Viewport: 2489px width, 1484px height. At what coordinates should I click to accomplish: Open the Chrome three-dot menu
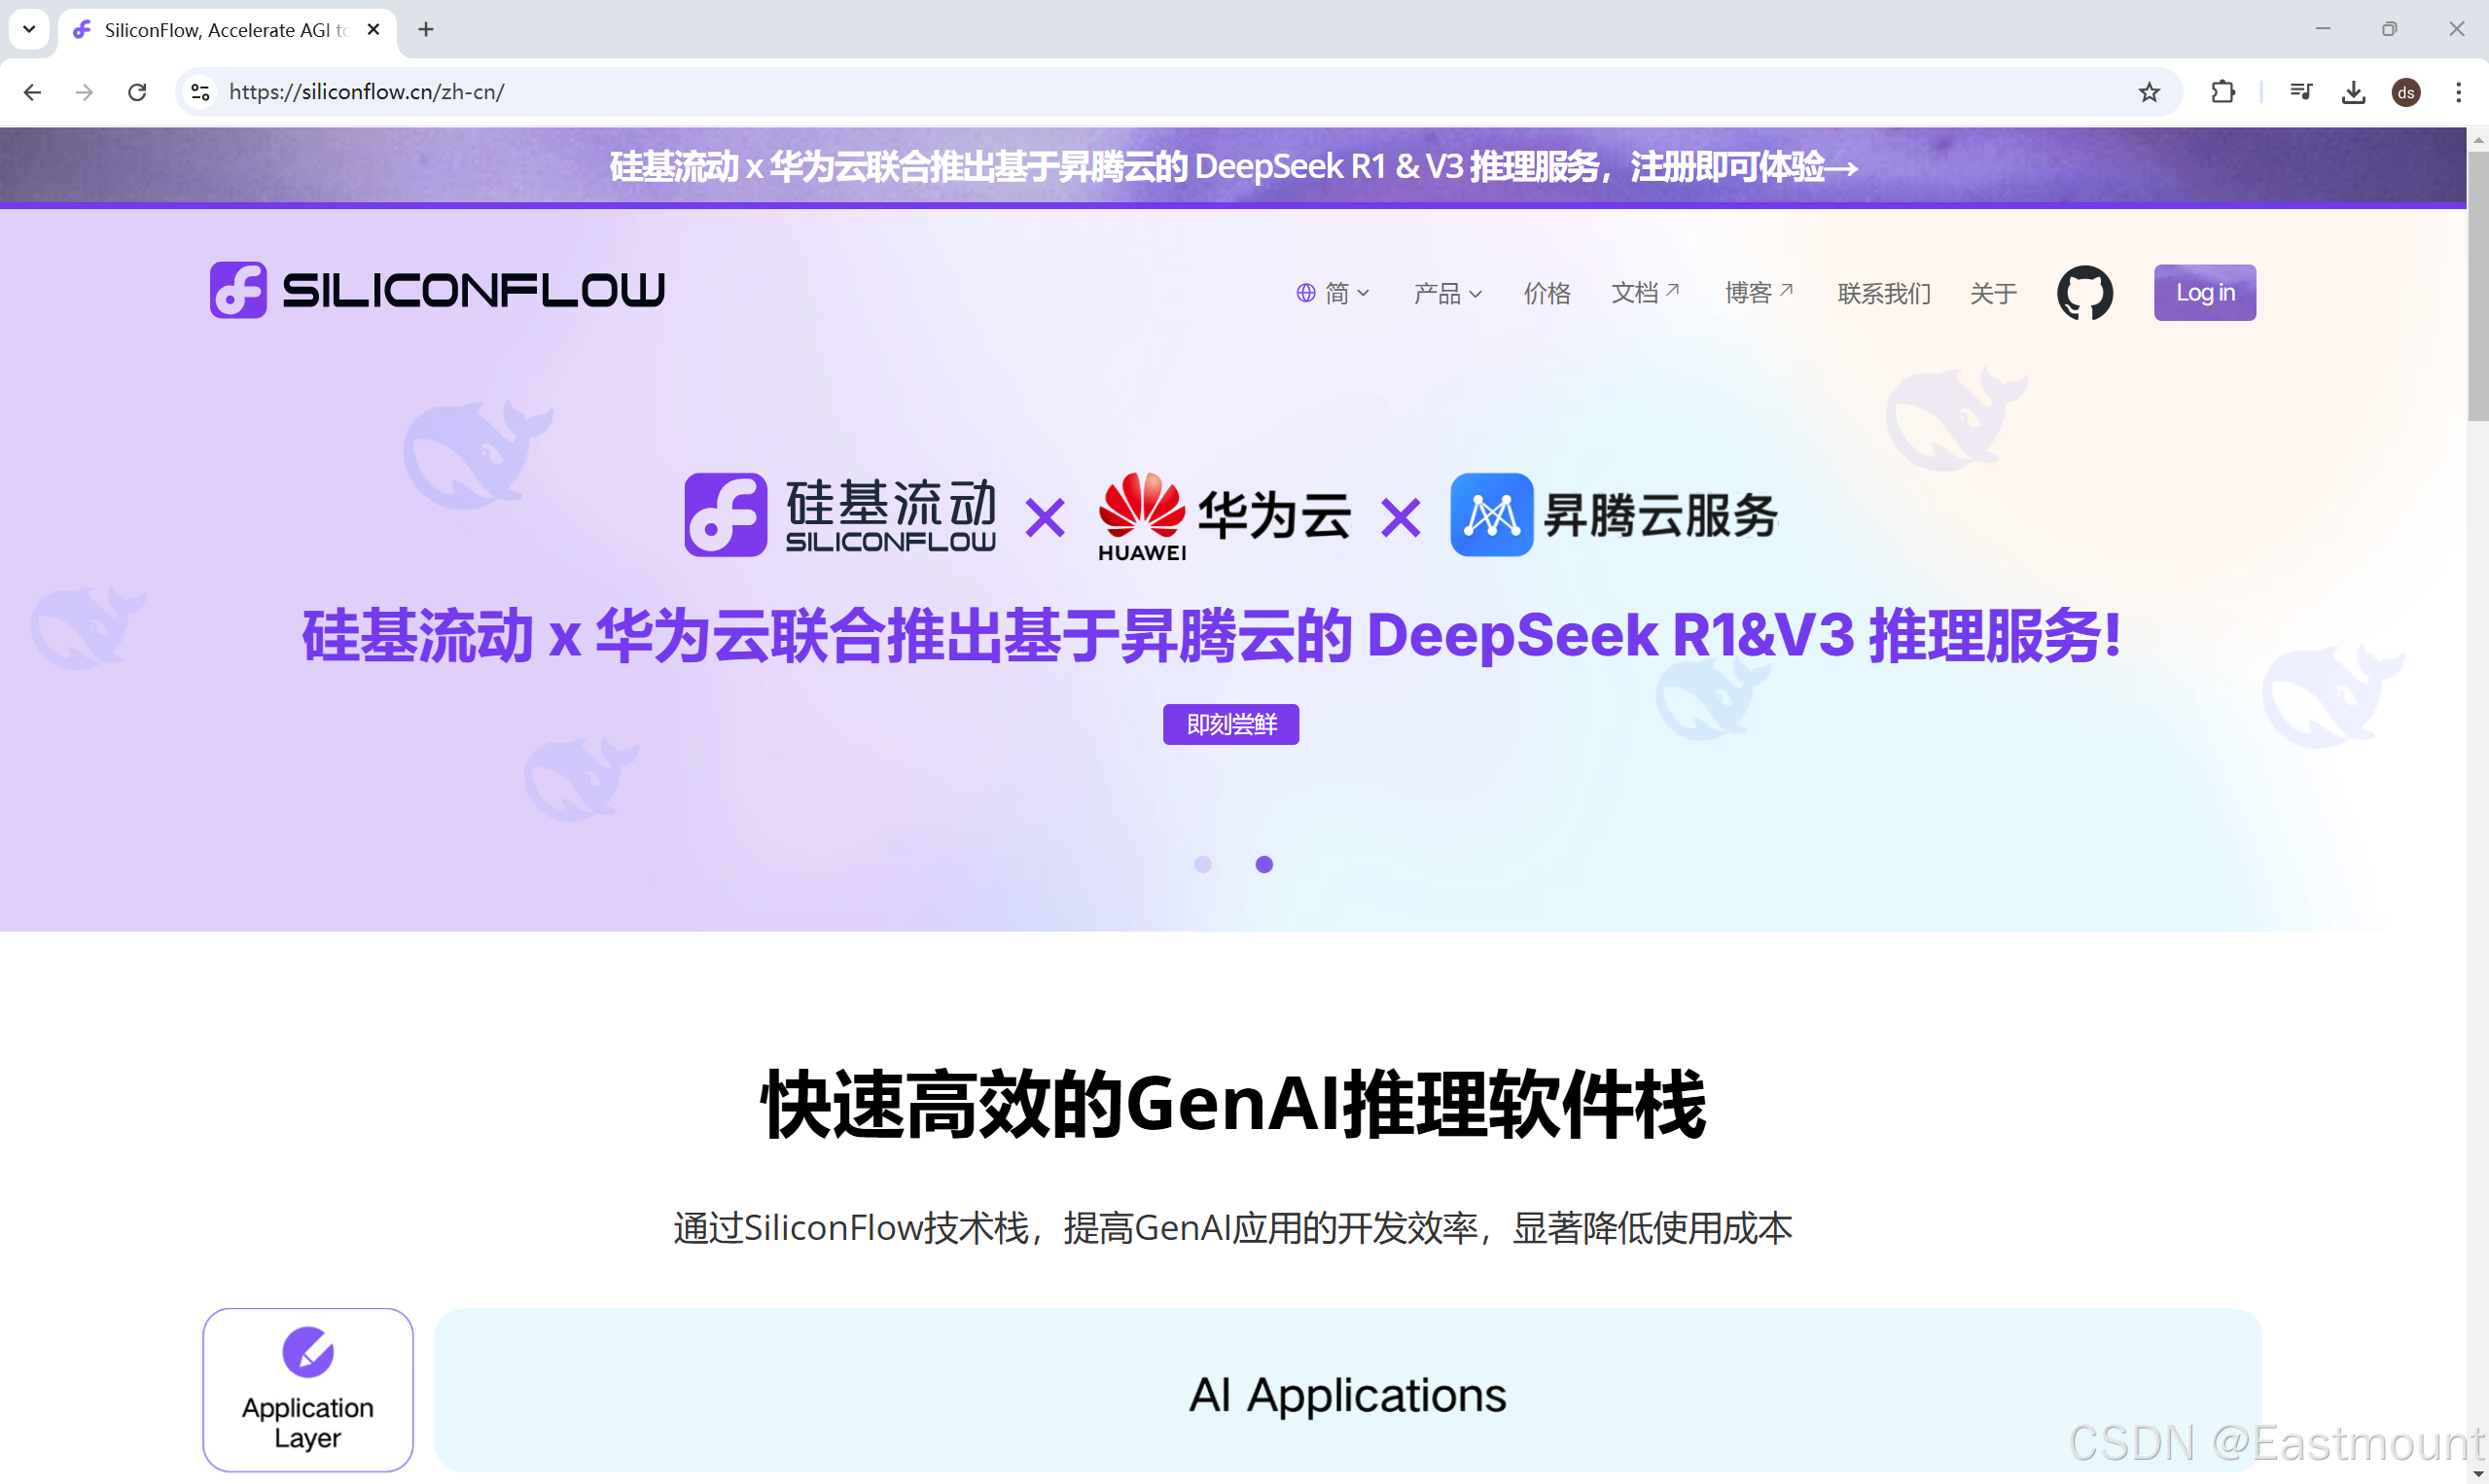2458,92
